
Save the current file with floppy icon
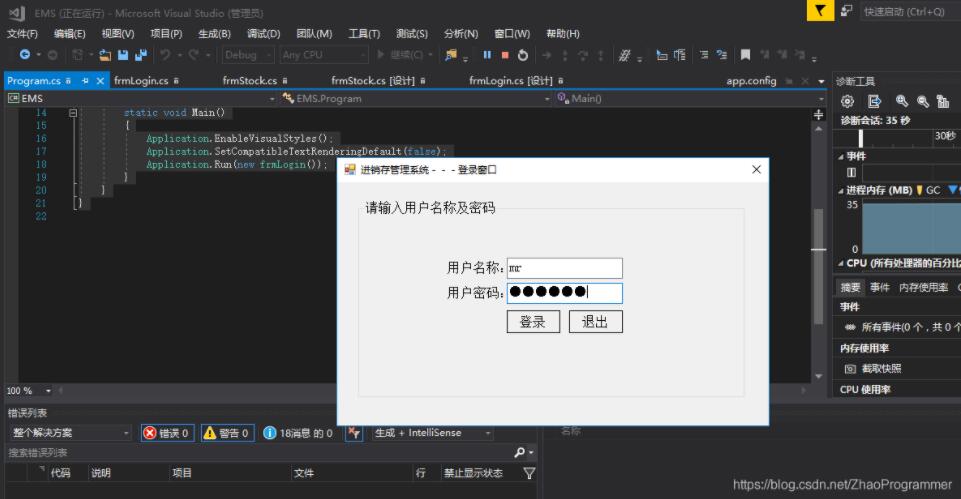click(123, 55)
